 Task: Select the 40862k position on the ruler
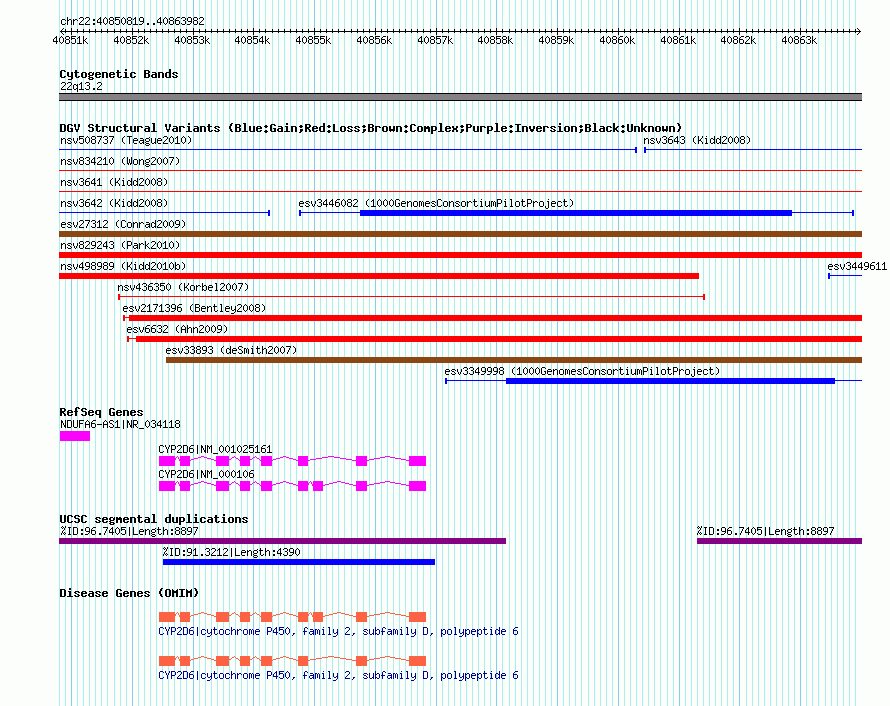738,40
